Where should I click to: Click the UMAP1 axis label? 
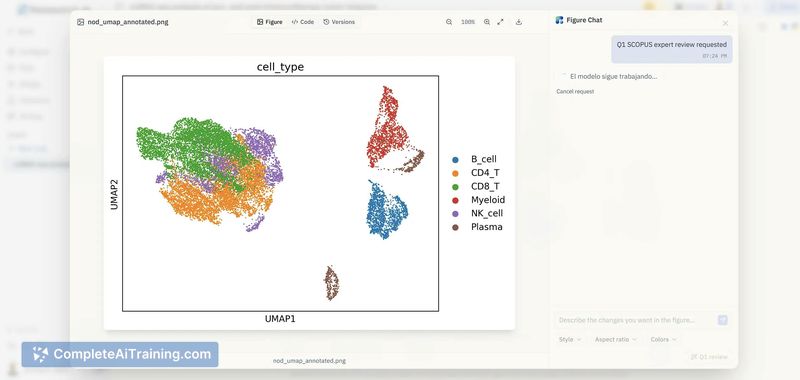point(280,319)
